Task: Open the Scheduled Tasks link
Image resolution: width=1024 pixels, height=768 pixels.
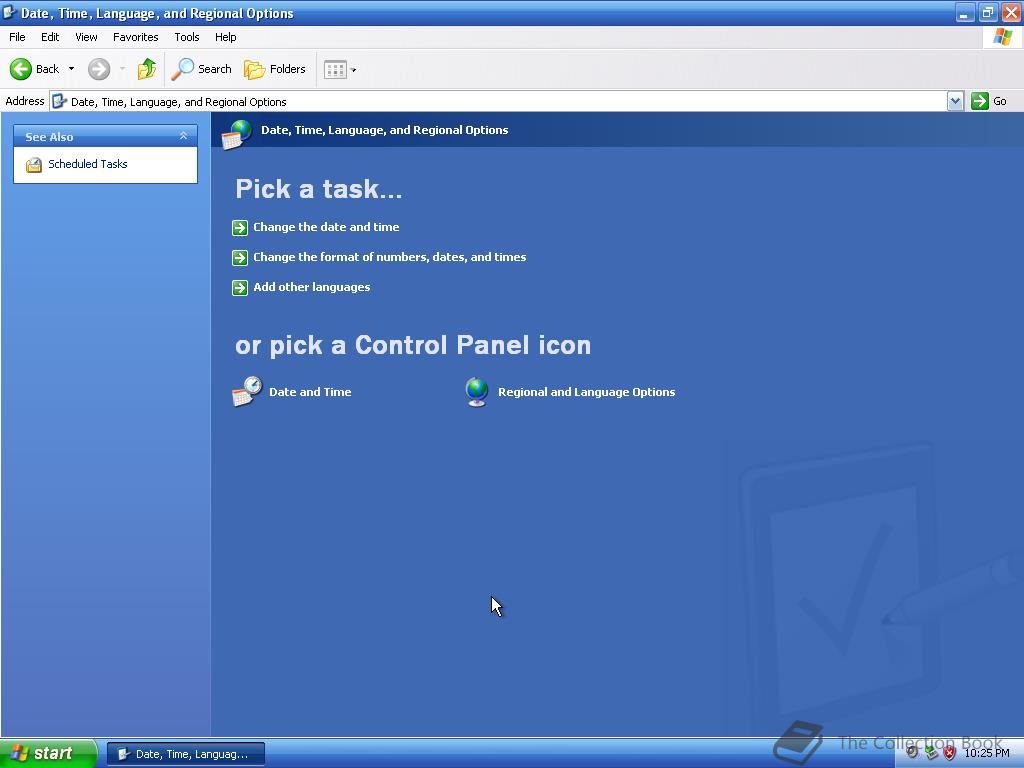Action: point(88,164)
